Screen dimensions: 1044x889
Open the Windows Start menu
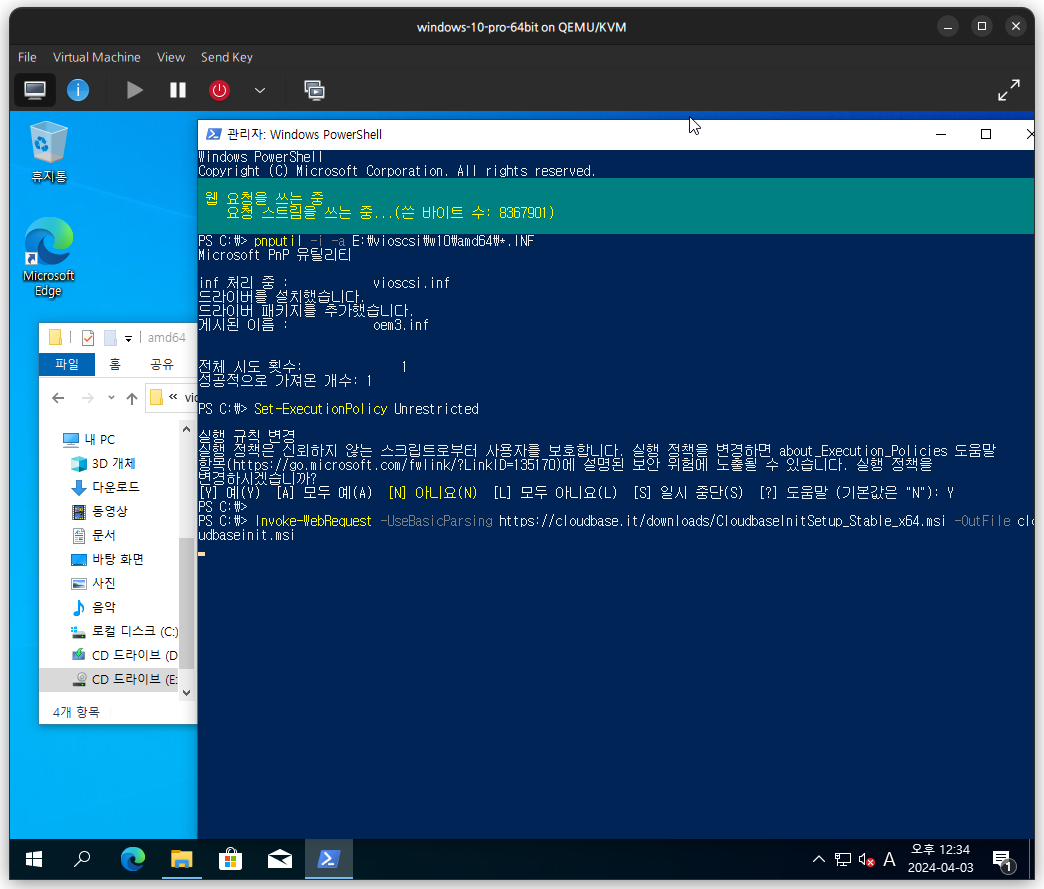33,859
